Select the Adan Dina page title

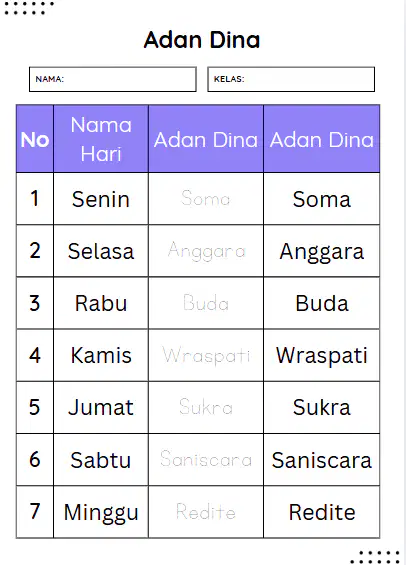coord(202,40)
